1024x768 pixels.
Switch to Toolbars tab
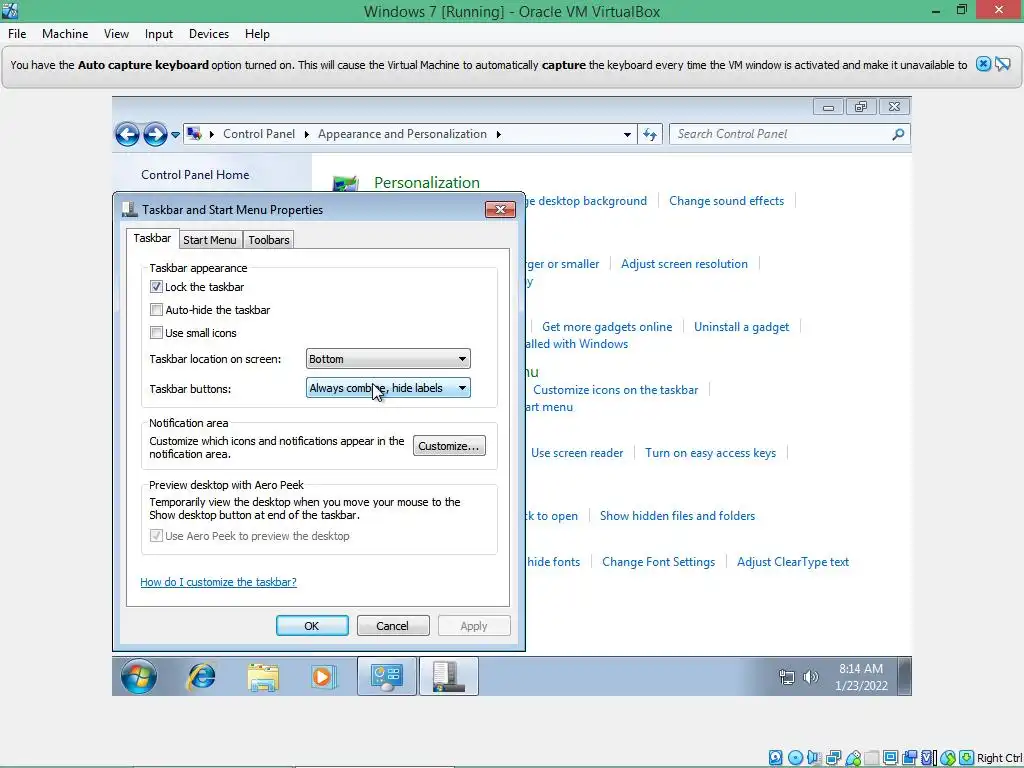(x=268, y=240)
